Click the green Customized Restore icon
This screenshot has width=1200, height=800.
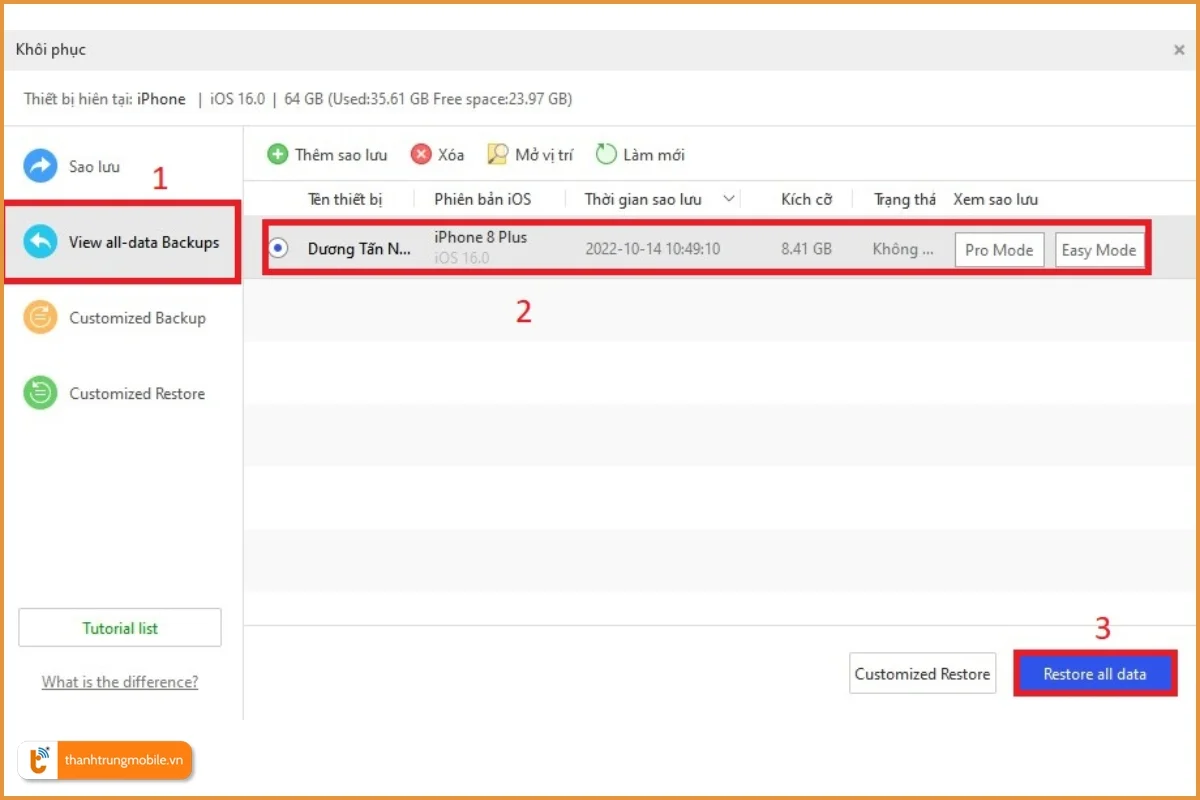41,394
